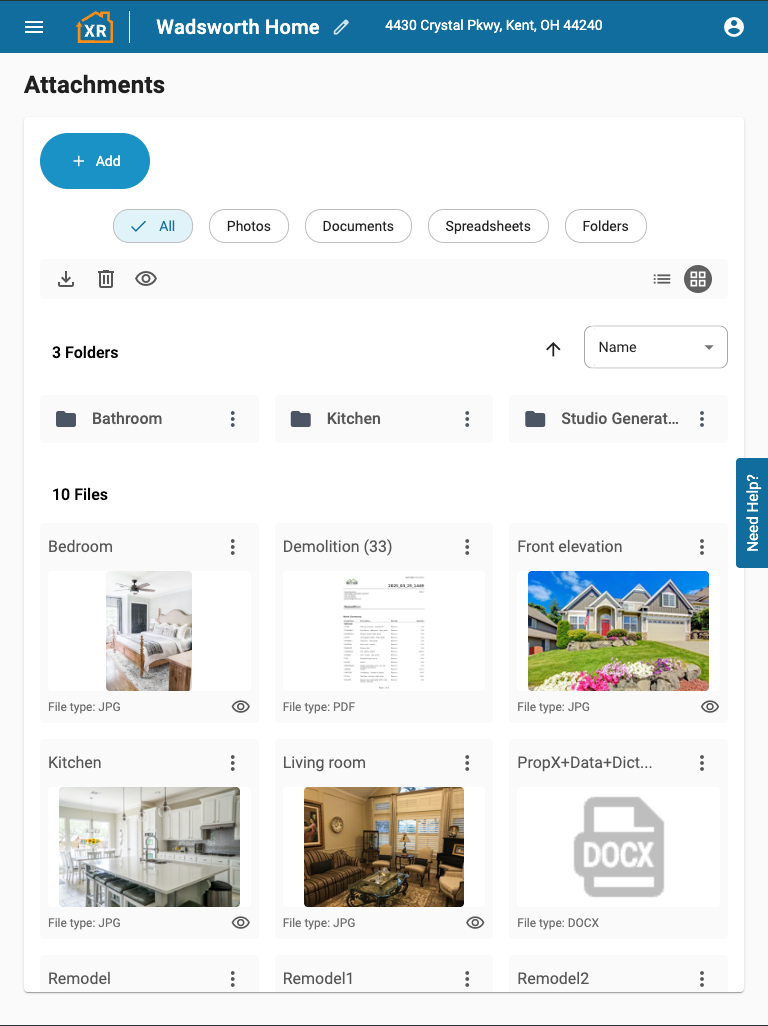Open more options for Kitchen file card
768x1026 pixels.
click(232, 763)
